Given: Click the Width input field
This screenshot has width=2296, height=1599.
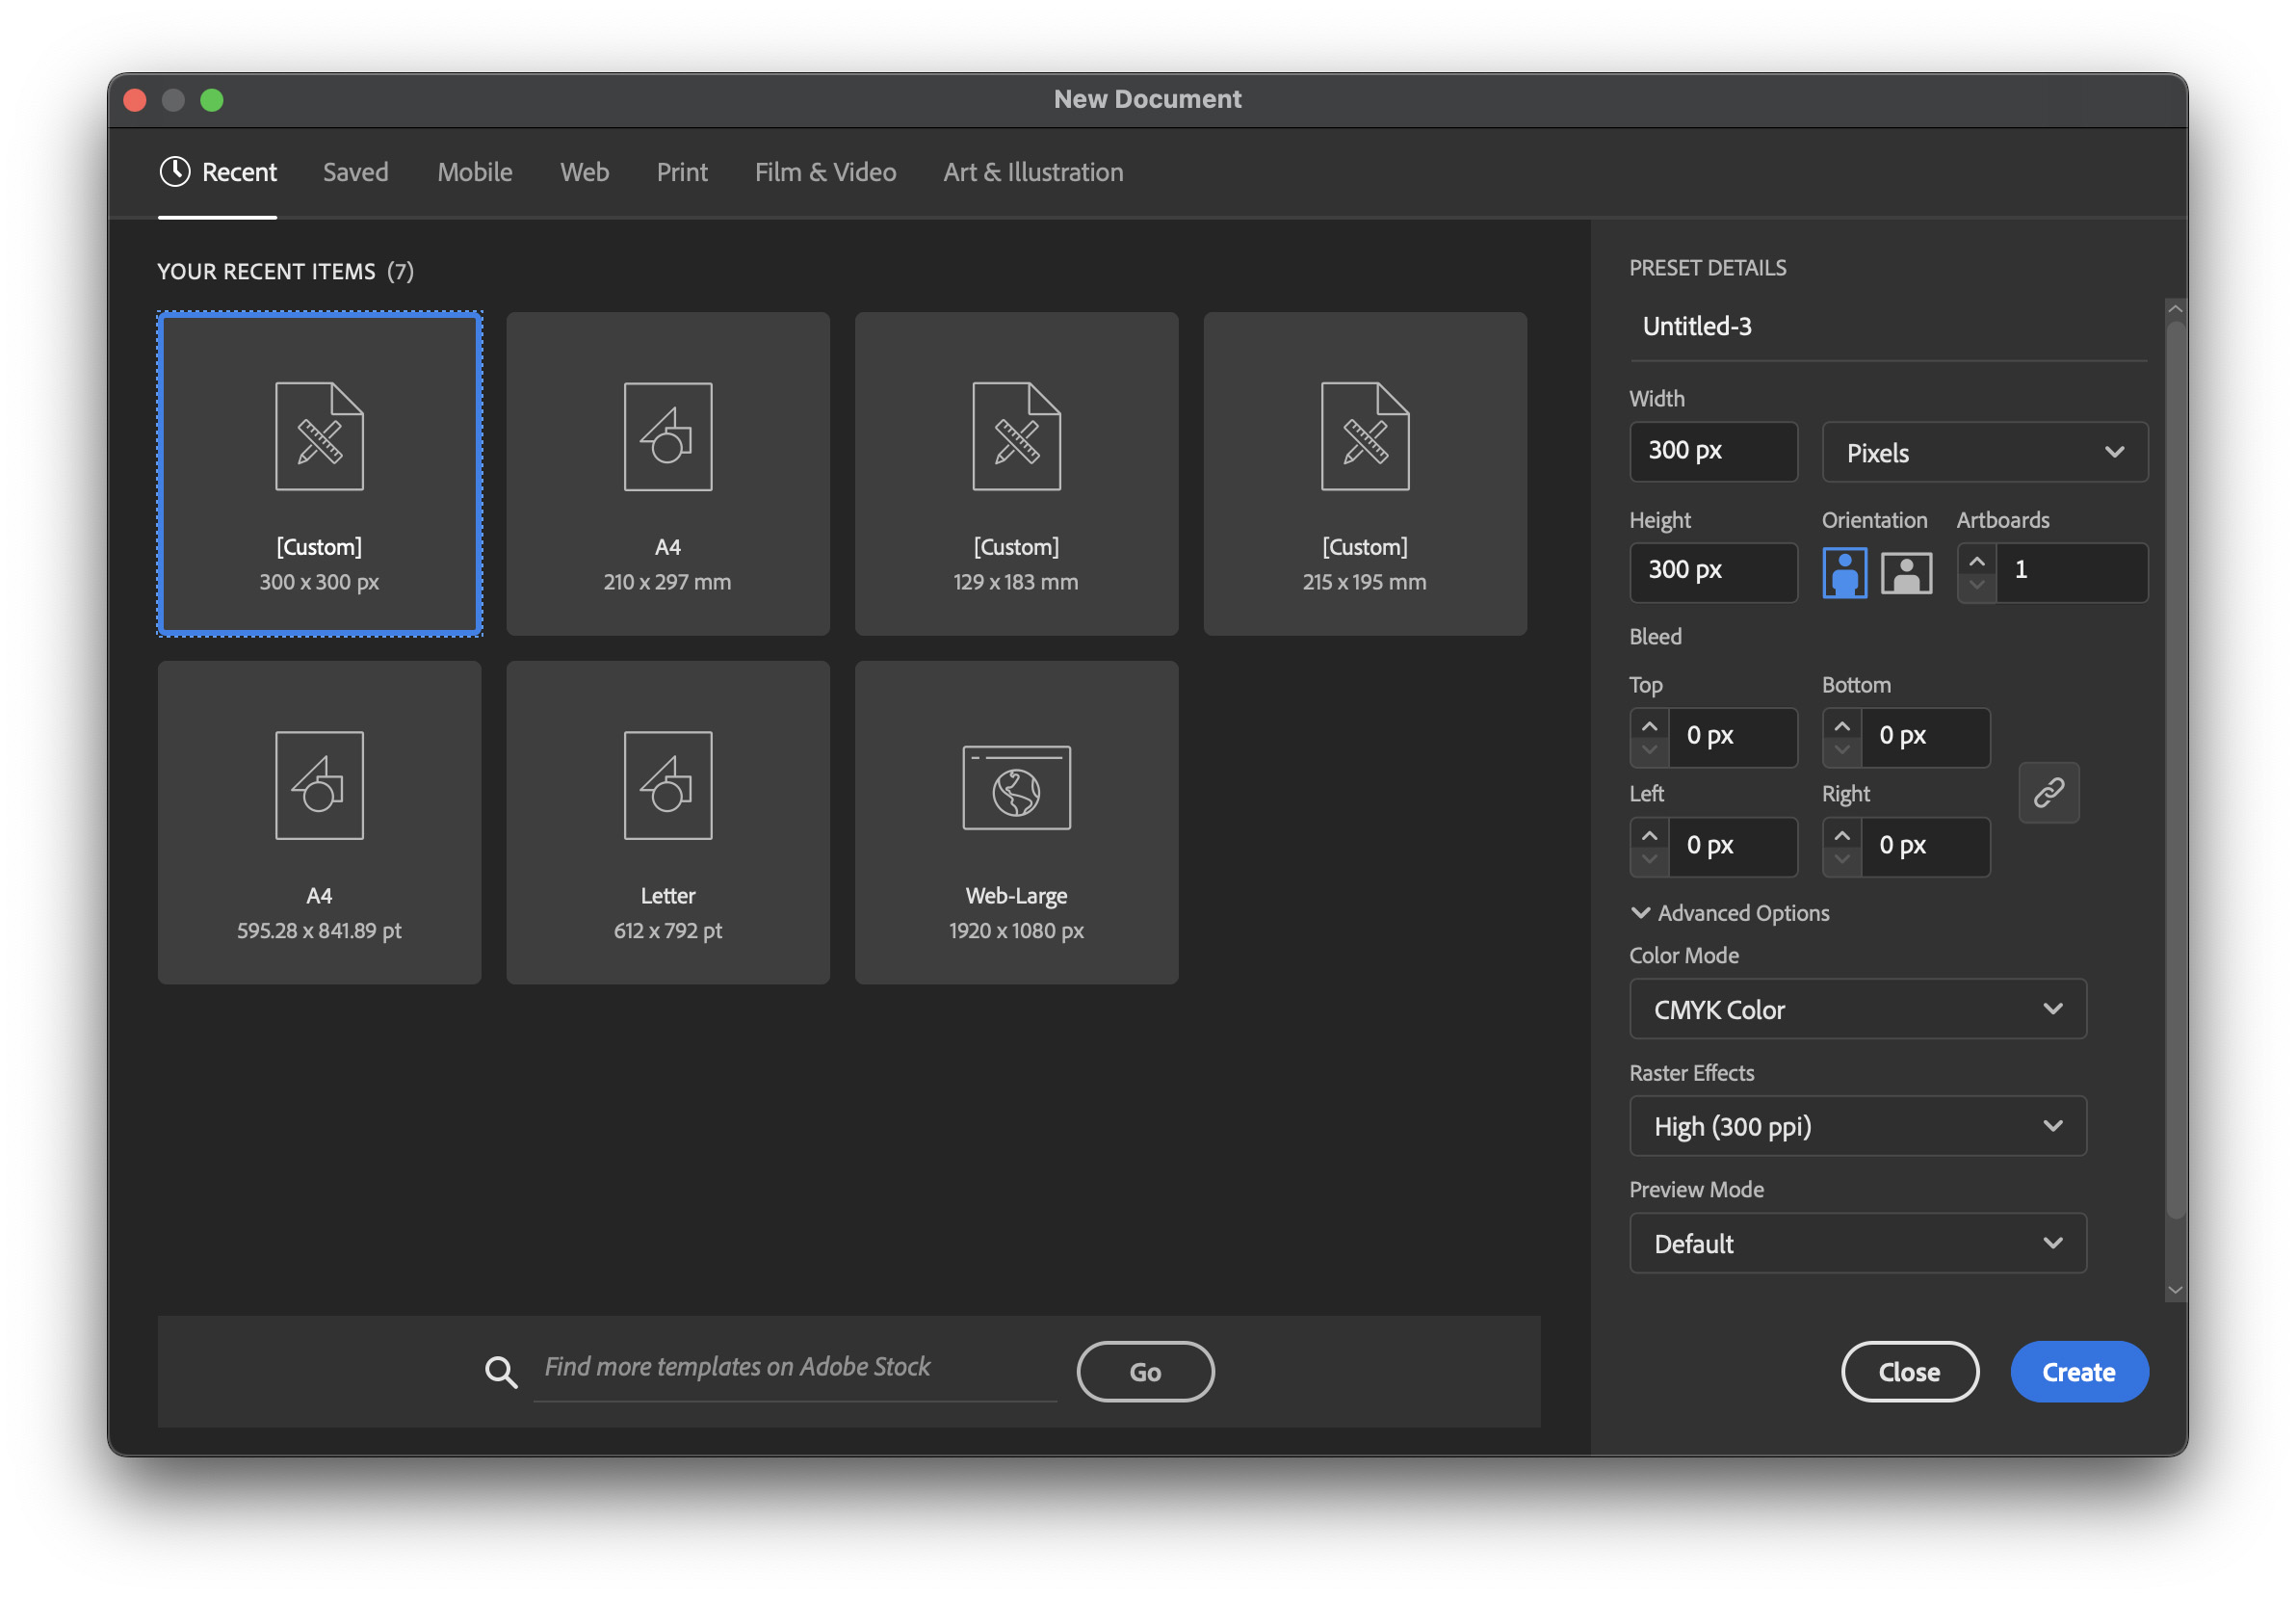Looking at the screenshot, I should [1712, 451].
